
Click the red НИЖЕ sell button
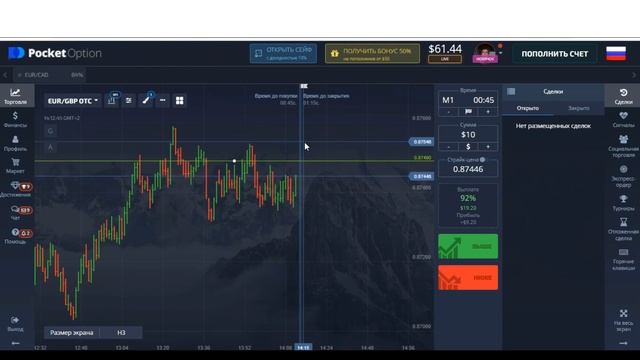(468, 278)
